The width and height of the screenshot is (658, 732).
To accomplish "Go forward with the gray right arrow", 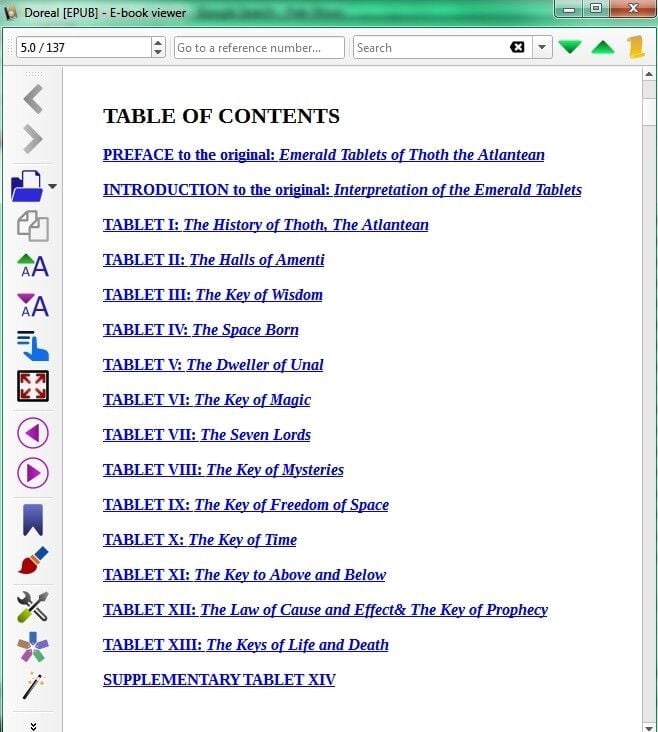I will (33, 139).
